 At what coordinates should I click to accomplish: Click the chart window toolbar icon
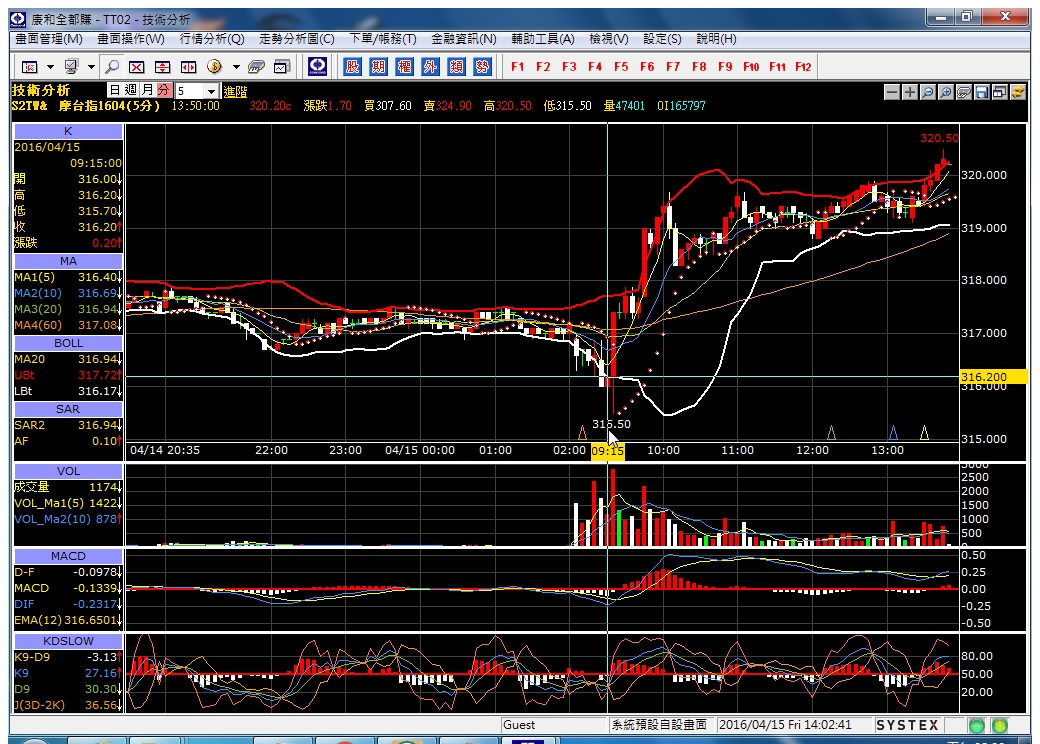click(282, 67)
